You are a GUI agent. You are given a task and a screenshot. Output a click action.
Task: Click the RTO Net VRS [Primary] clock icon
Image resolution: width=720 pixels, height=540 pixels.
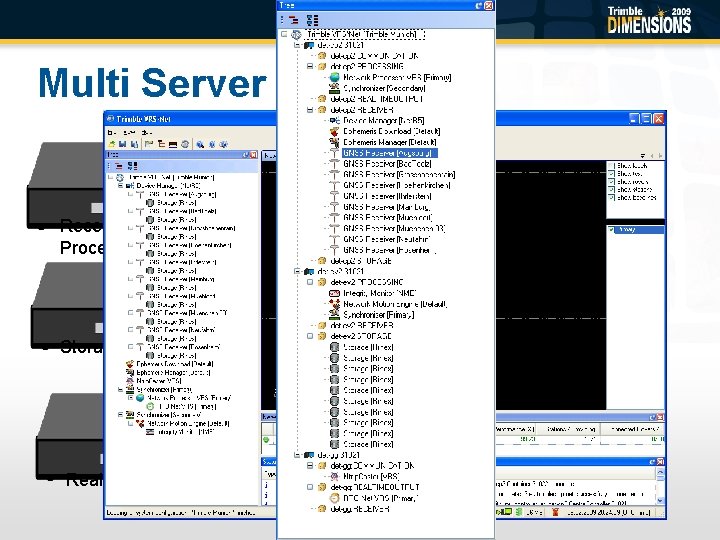coord(334,498)
